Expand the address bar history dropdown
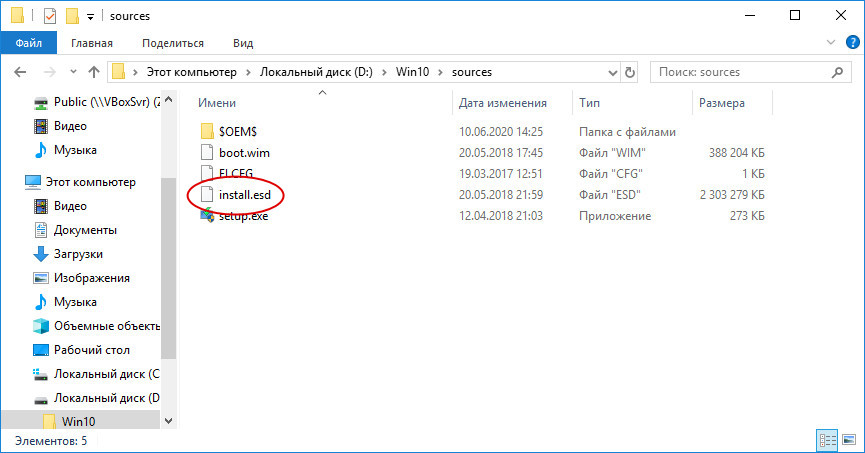 pyautogui.click(x=612, y=72)
